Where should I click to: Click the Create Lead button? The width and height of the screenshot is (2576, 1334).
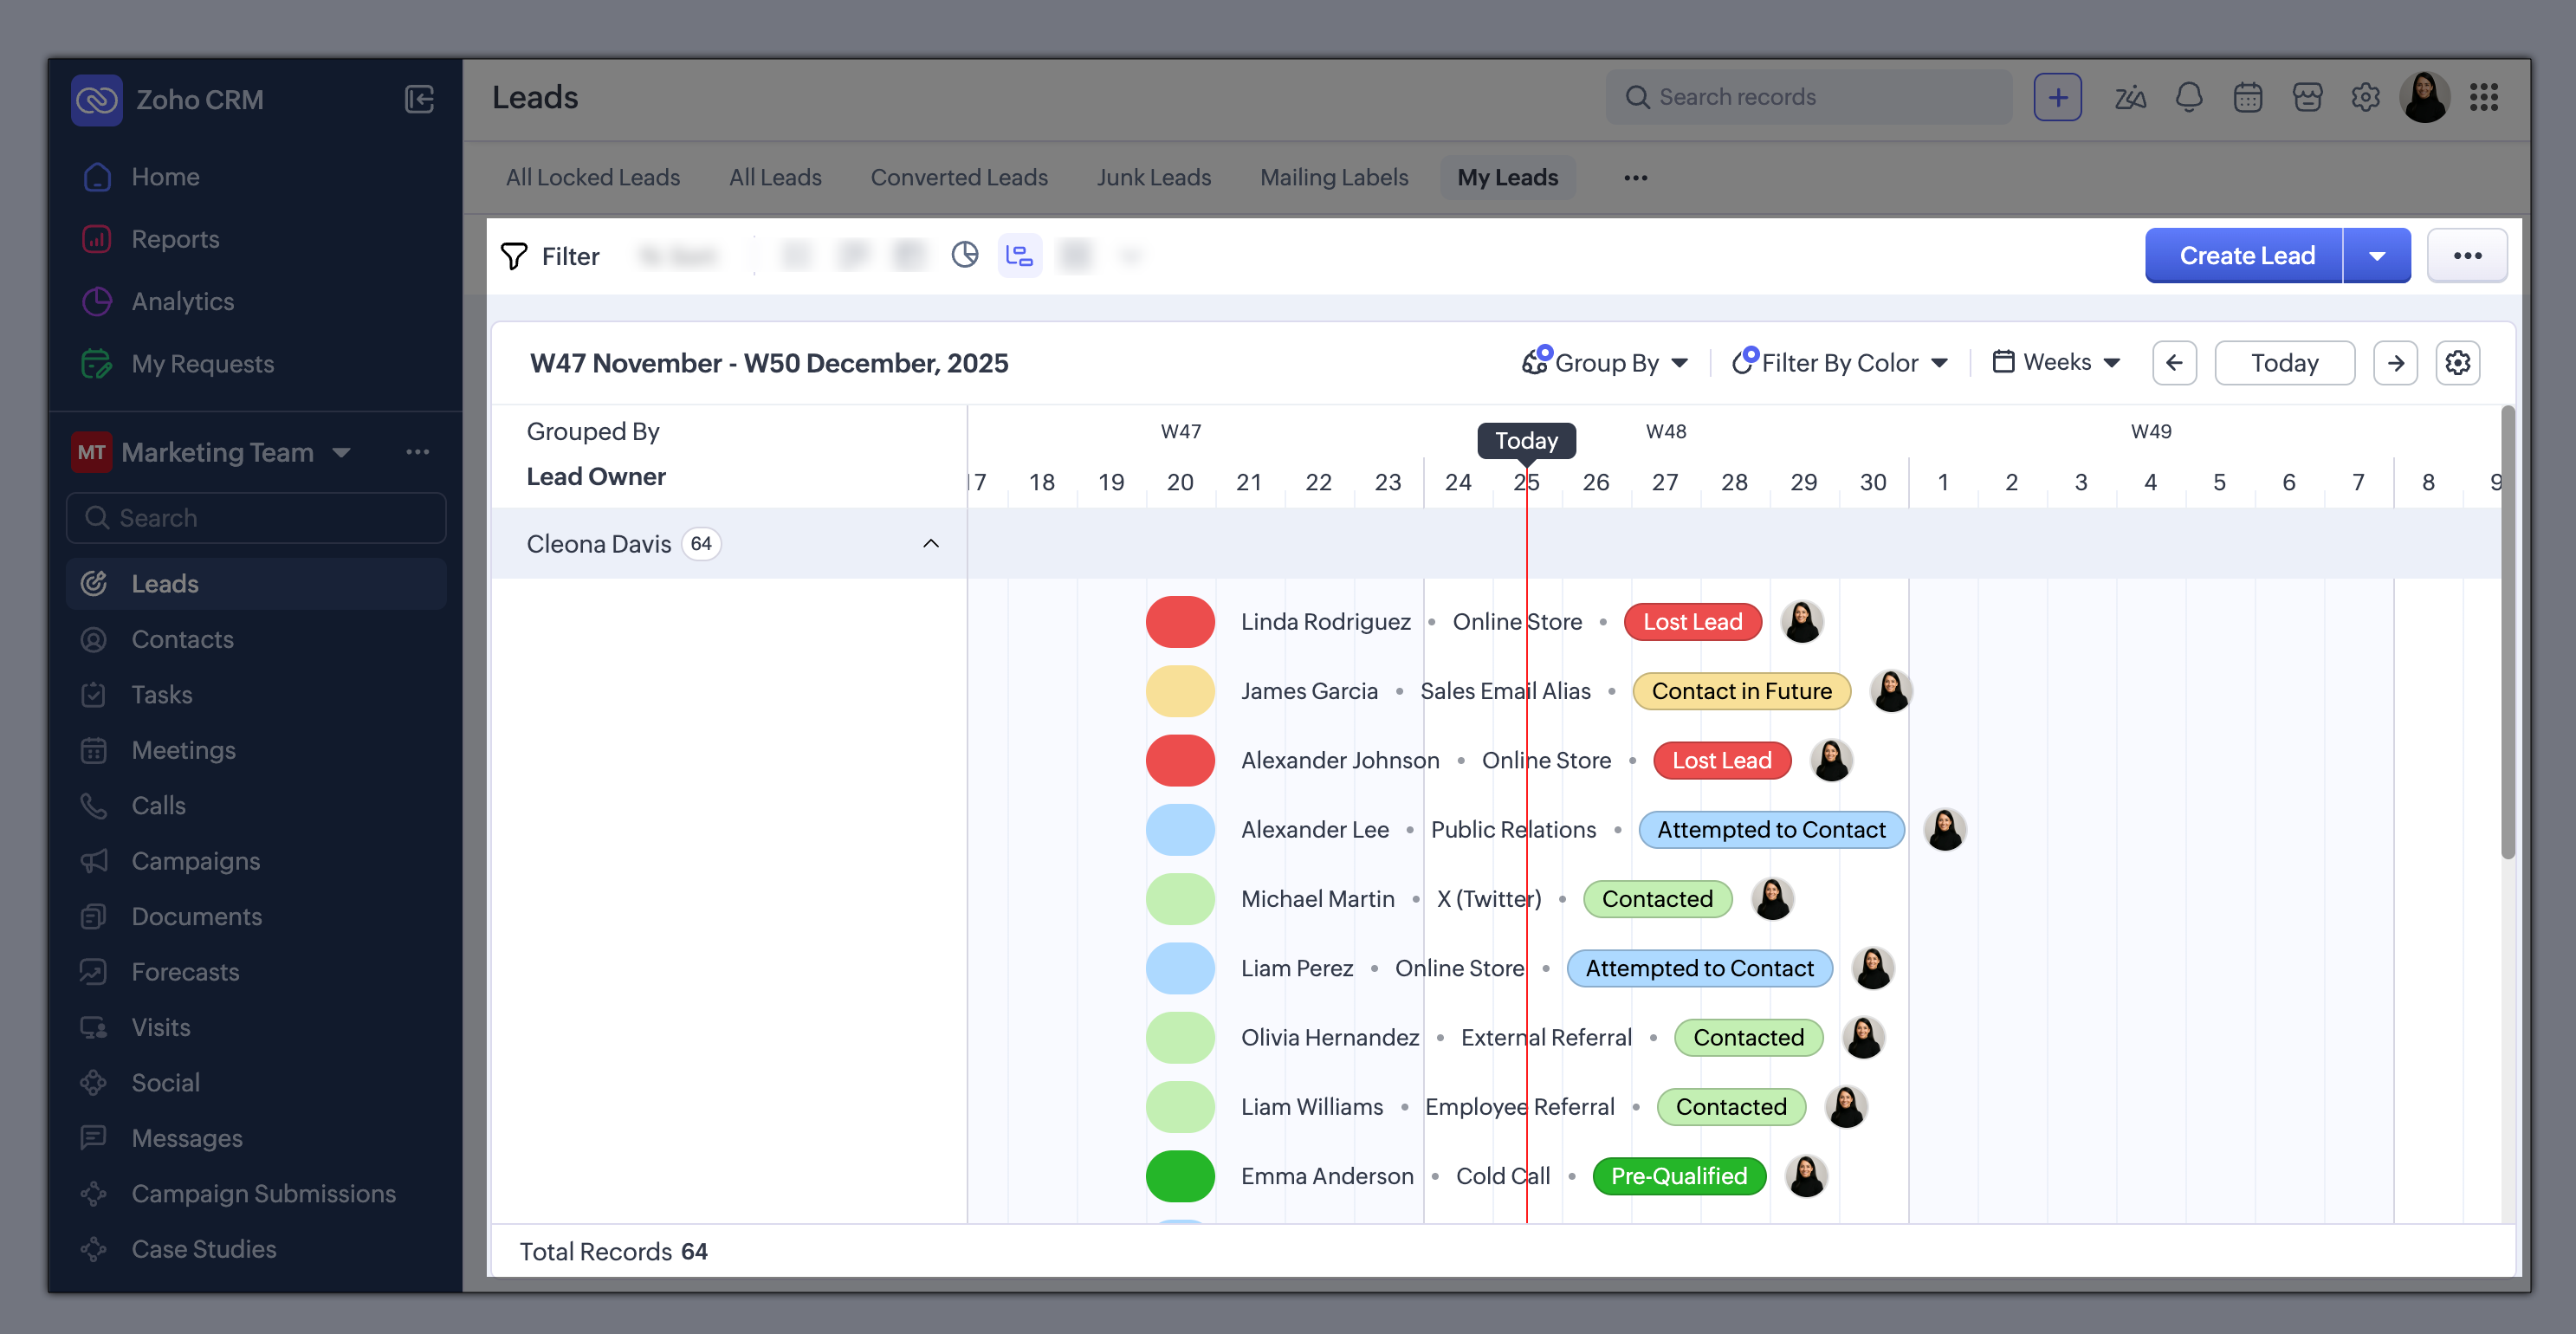2245,256
